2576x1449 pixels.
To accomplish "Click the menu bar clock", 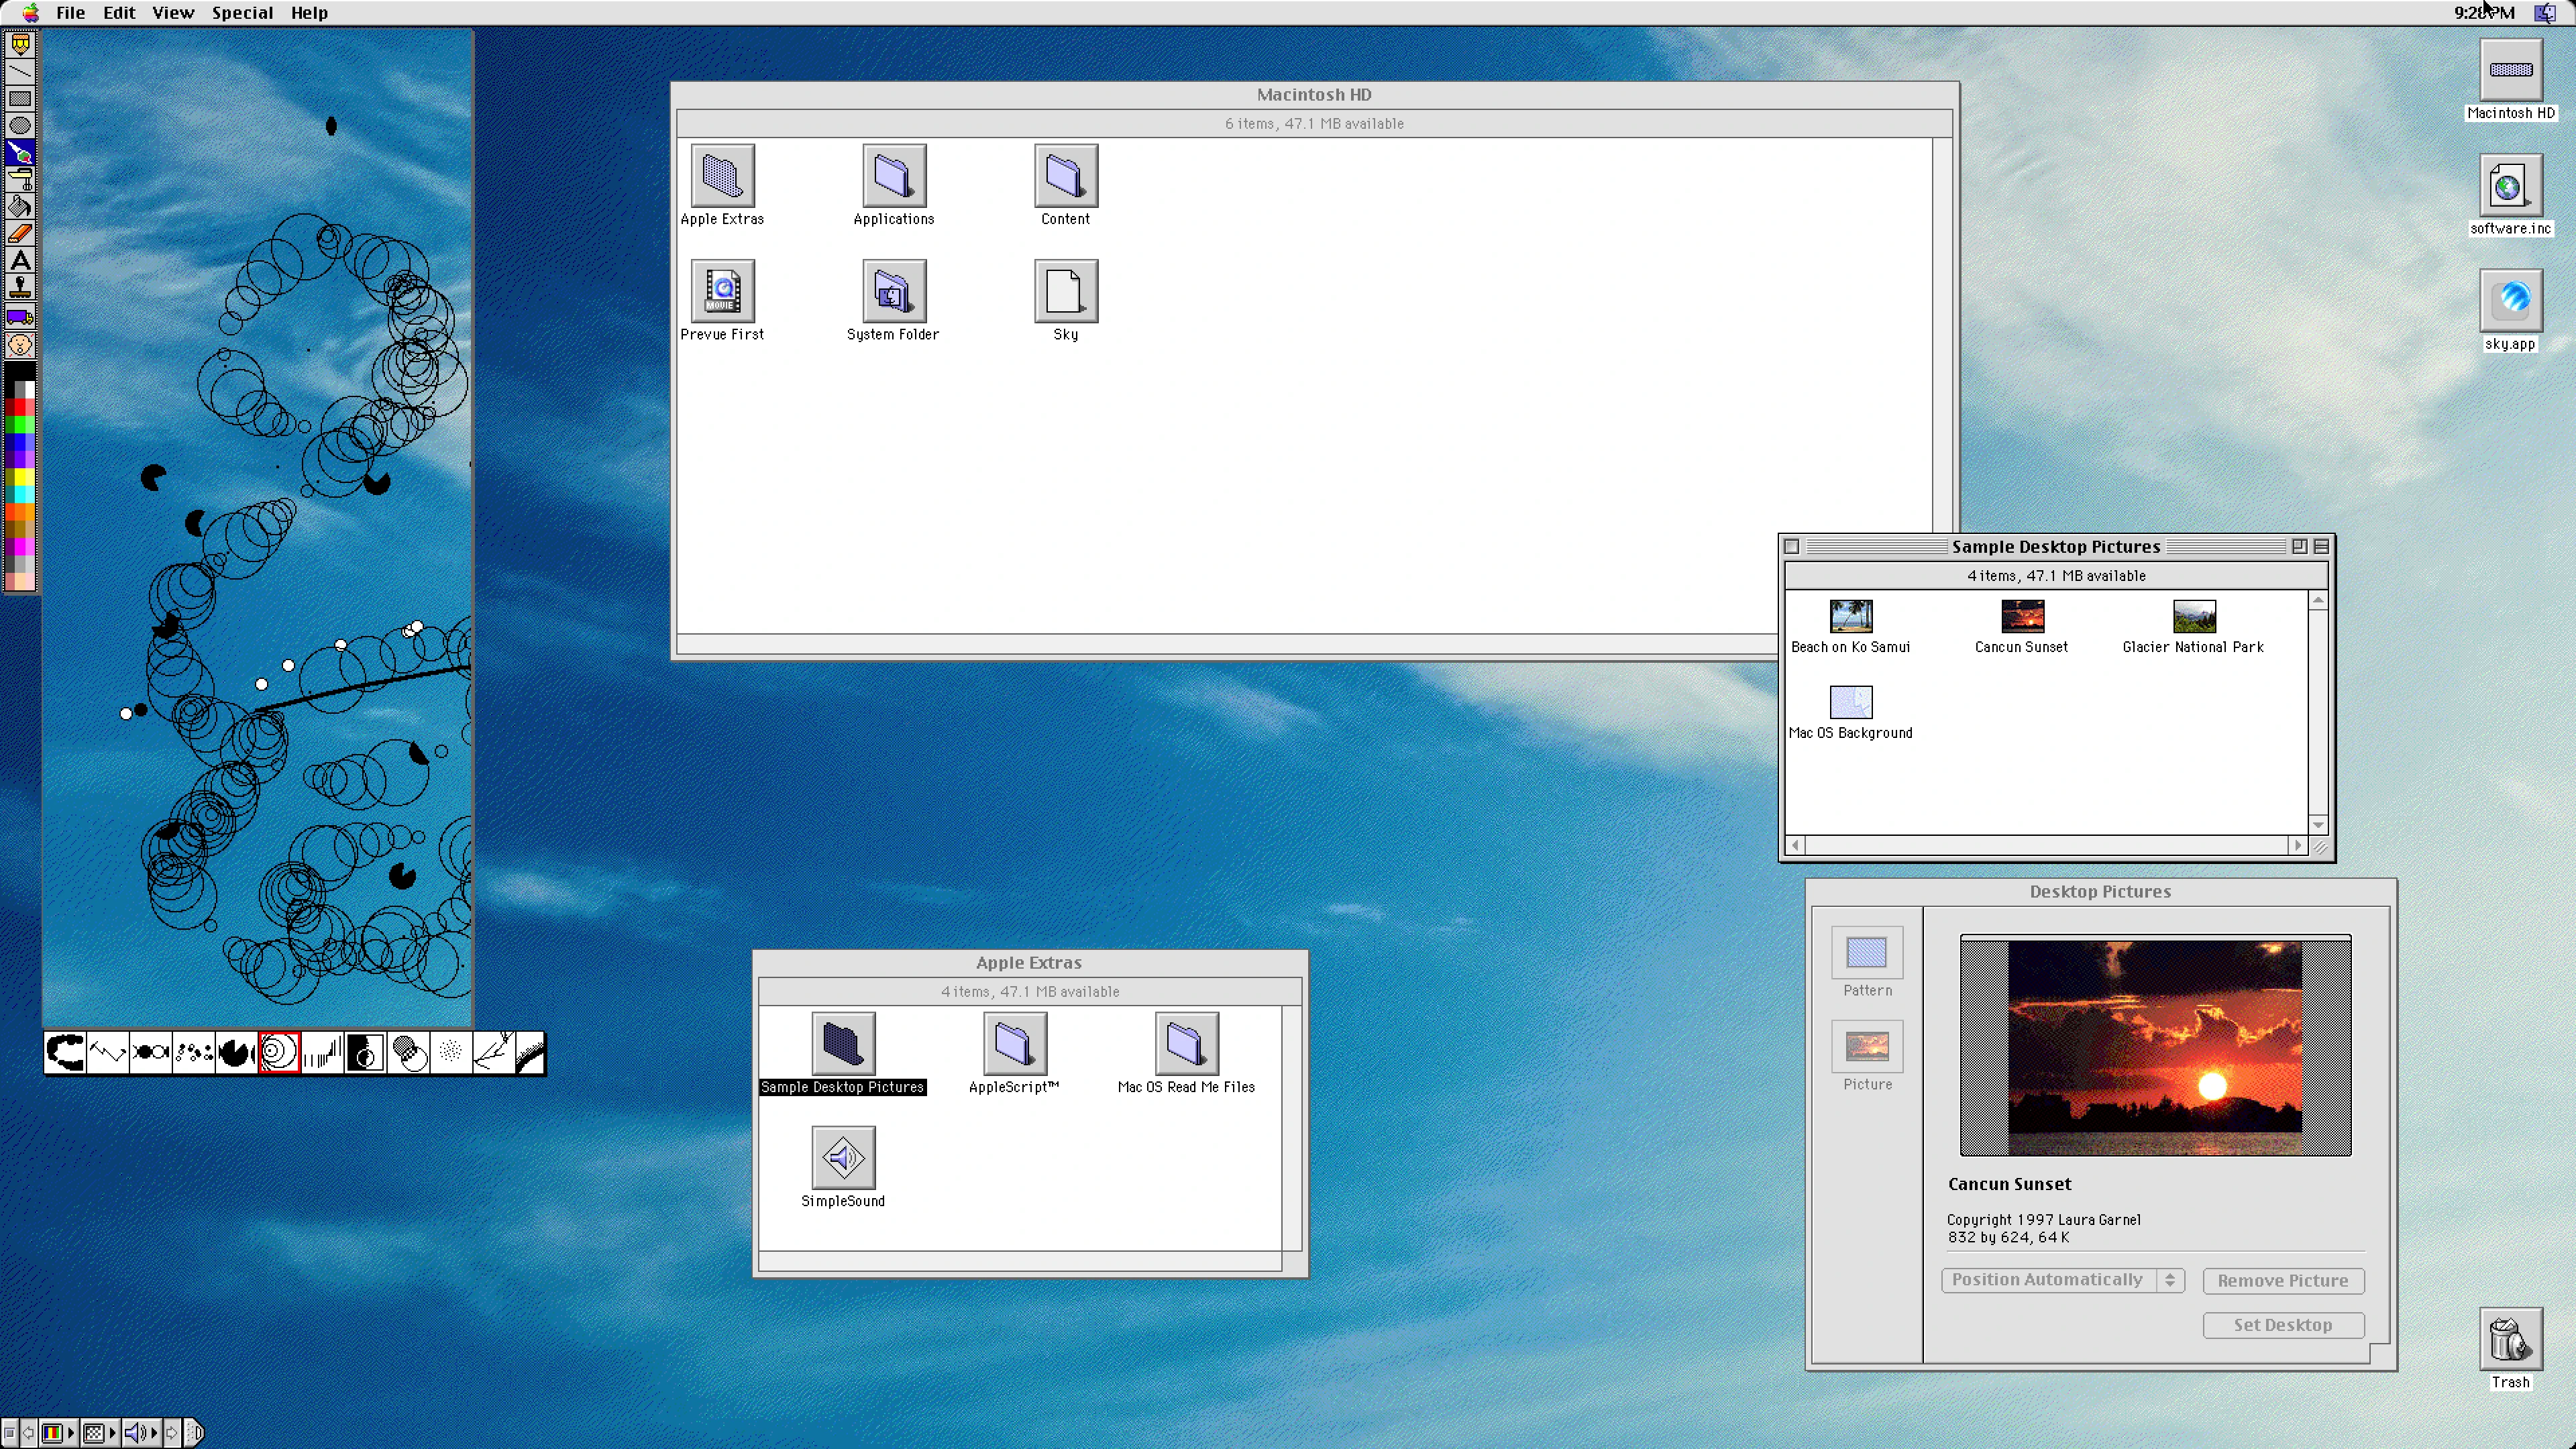I will tap(2485, 12).
